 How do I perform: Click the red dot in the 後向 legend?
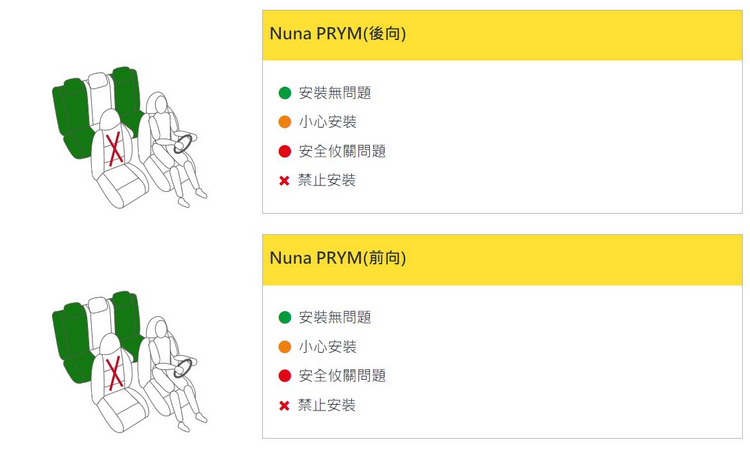[285, 152]
